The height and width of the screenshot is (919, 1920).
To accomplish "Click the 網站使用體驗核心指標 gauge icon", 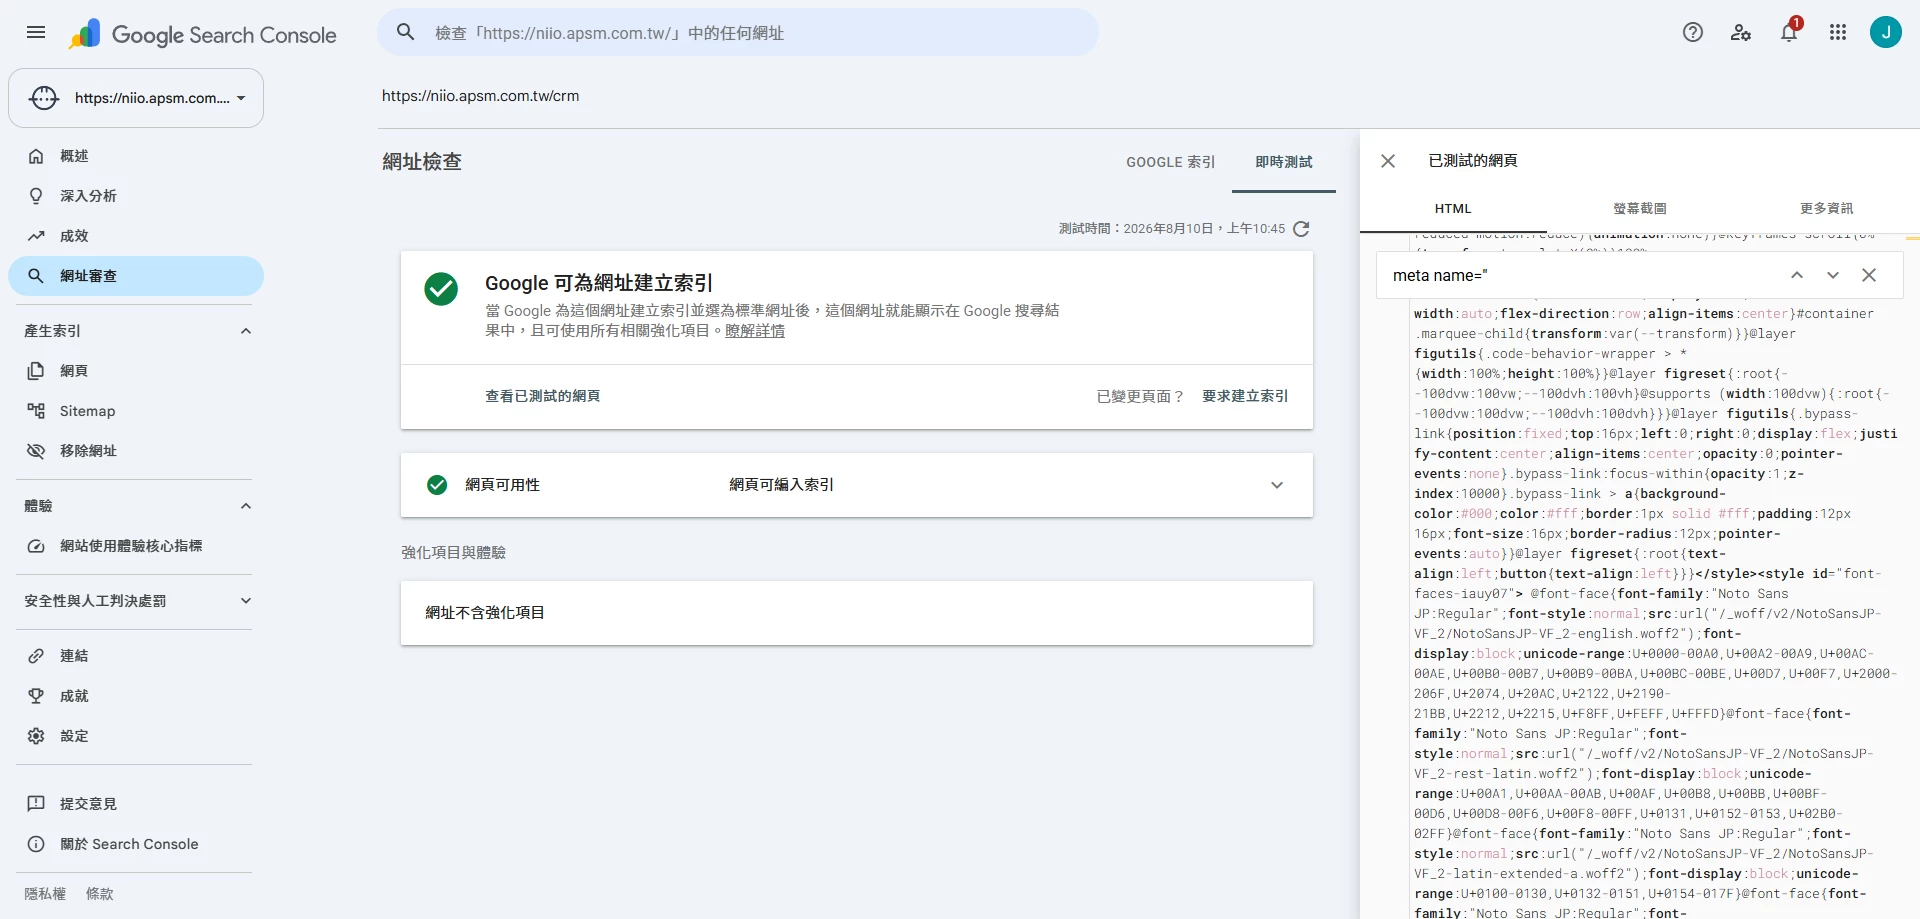I will click(36, 546).
